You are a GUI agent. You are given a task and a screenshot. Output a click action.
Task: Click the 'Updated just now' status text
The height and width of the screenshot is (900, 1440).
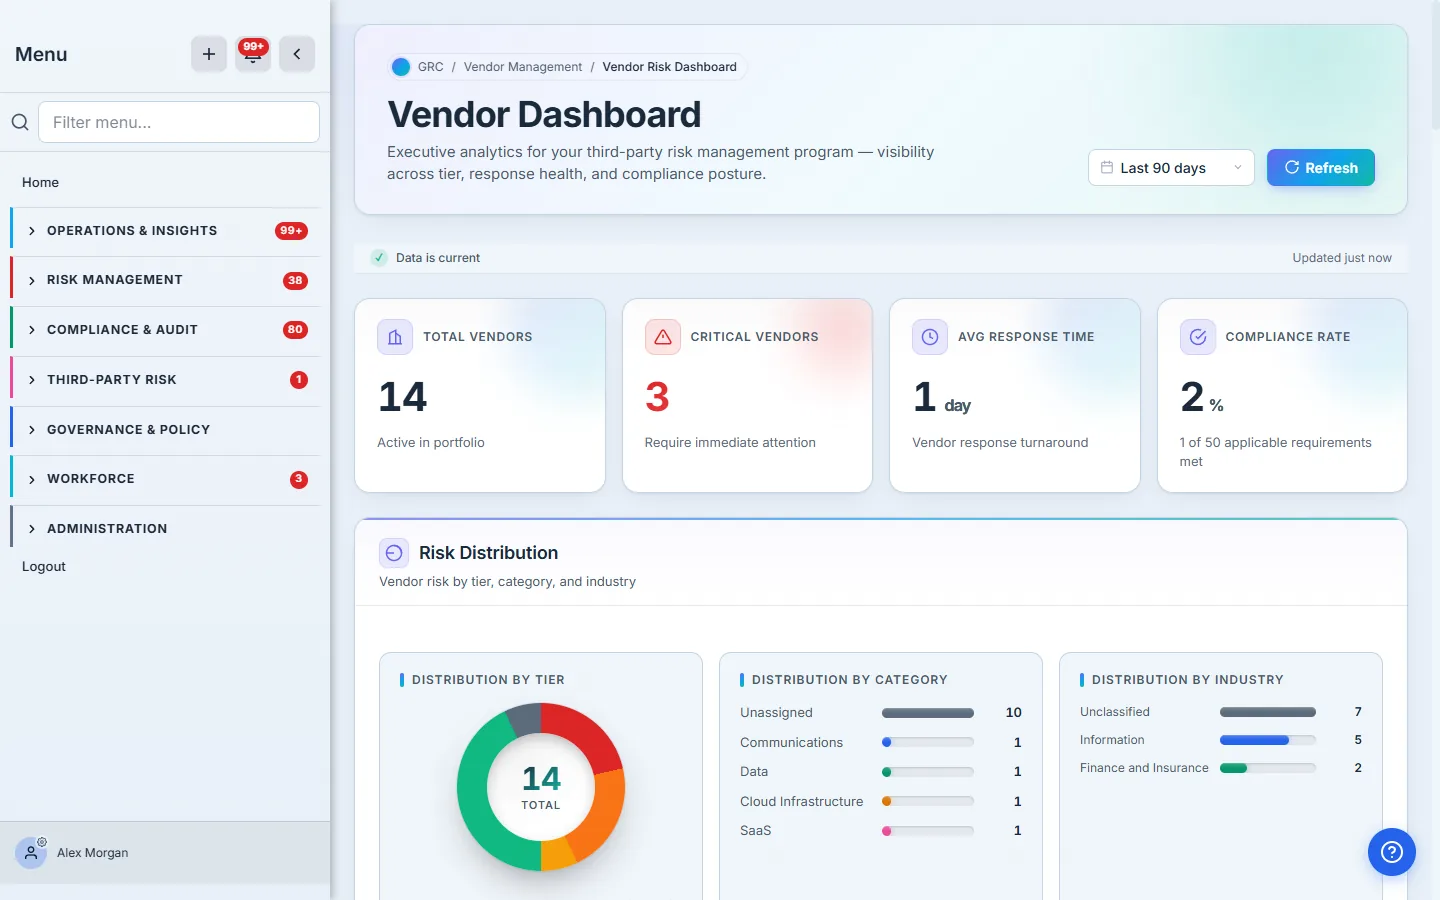tap(1342, 258)
